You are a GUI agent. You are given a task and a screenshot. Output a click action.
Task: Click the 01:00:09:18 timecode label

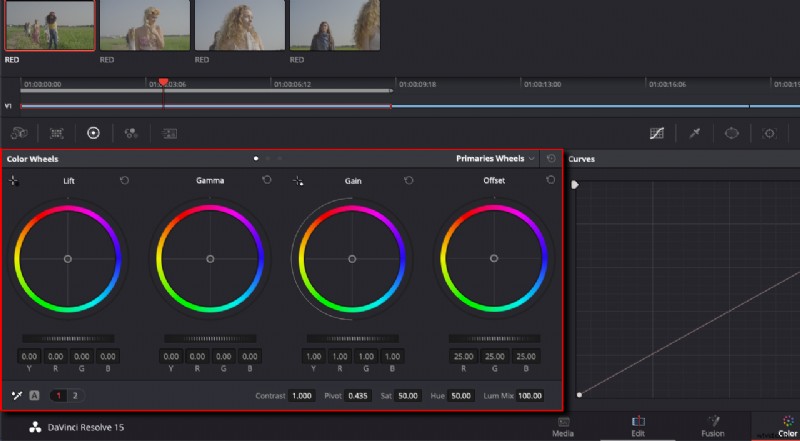417,84
